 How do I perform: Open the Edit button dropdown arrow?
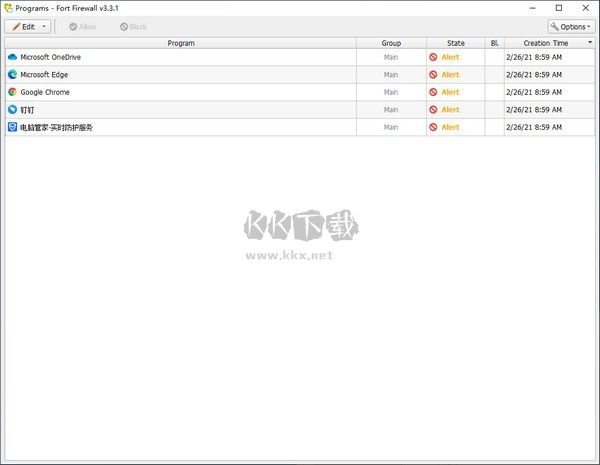click(x=44, y=26)
